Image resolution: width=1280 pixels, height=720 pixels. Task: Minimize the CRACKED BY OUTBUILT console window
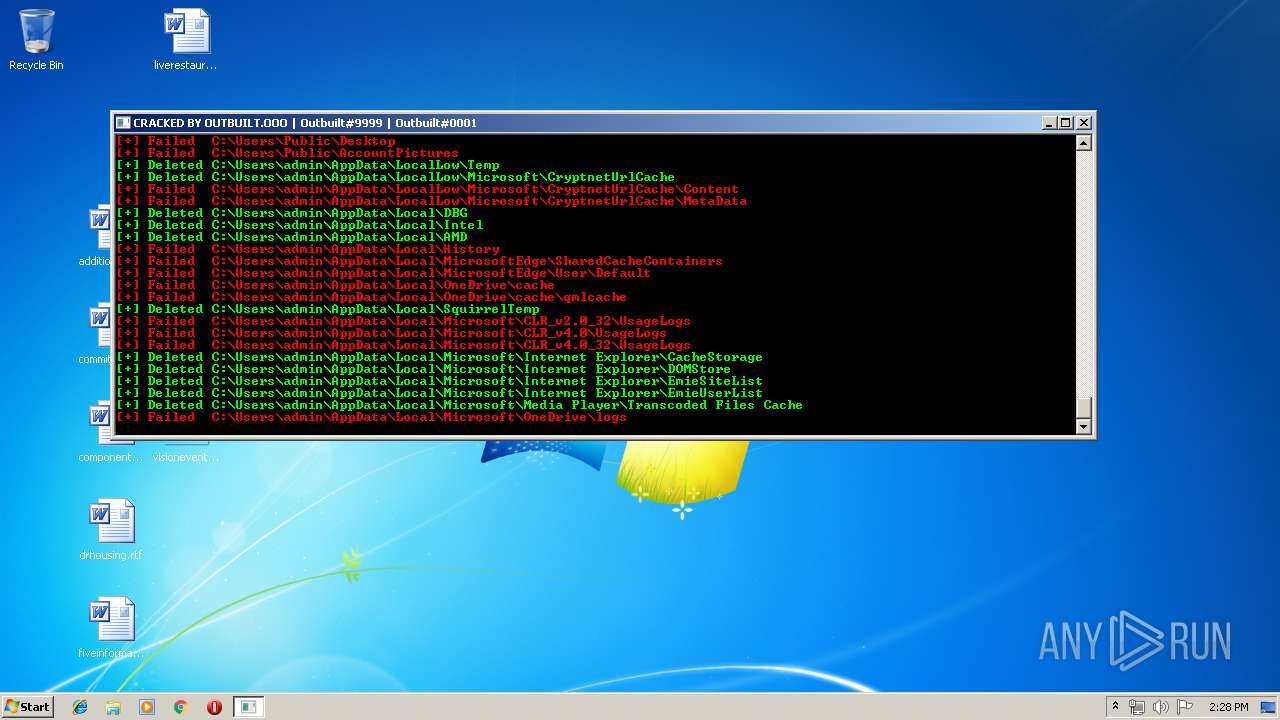tap(1049, 123)
